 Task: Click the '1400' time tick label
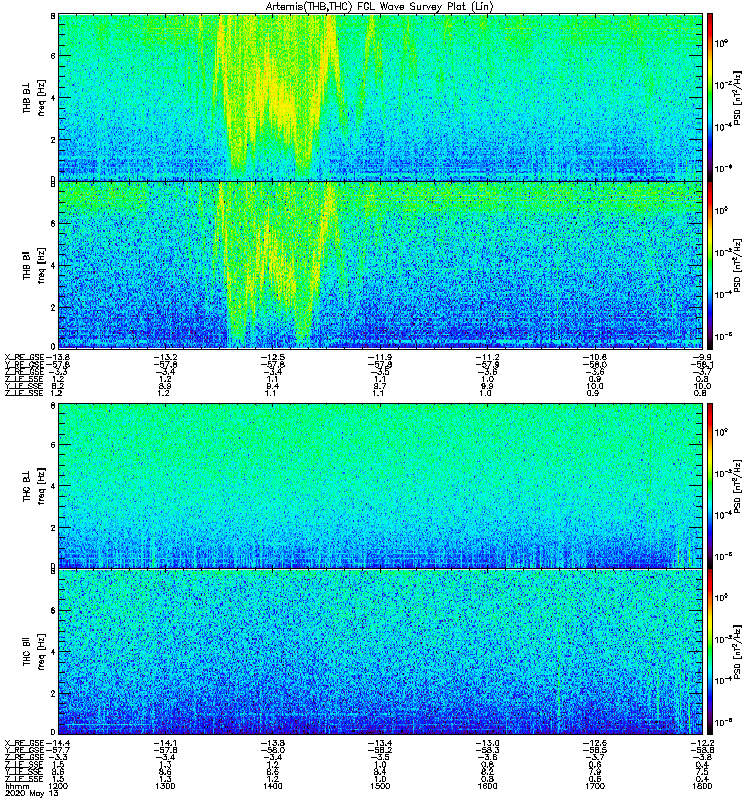coord(272,786)
